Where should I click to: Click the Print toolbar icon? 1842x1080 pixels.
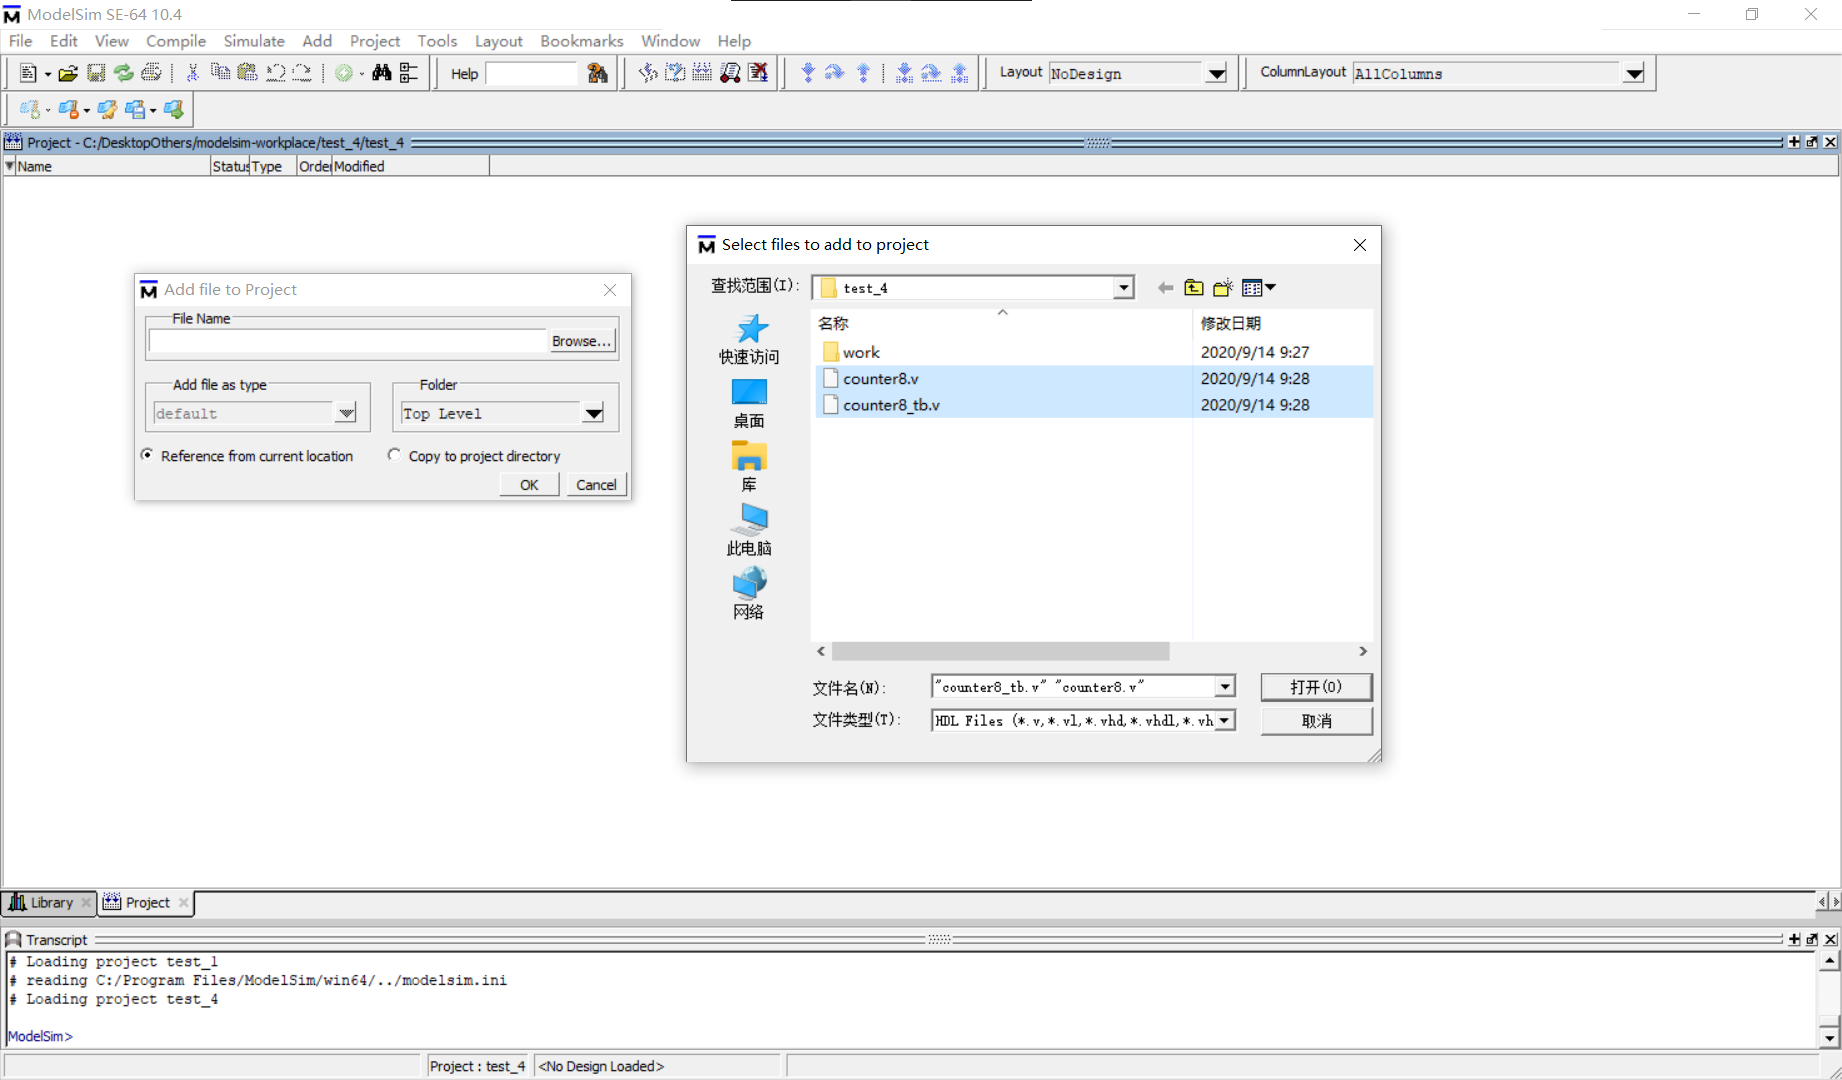[151, 73]
